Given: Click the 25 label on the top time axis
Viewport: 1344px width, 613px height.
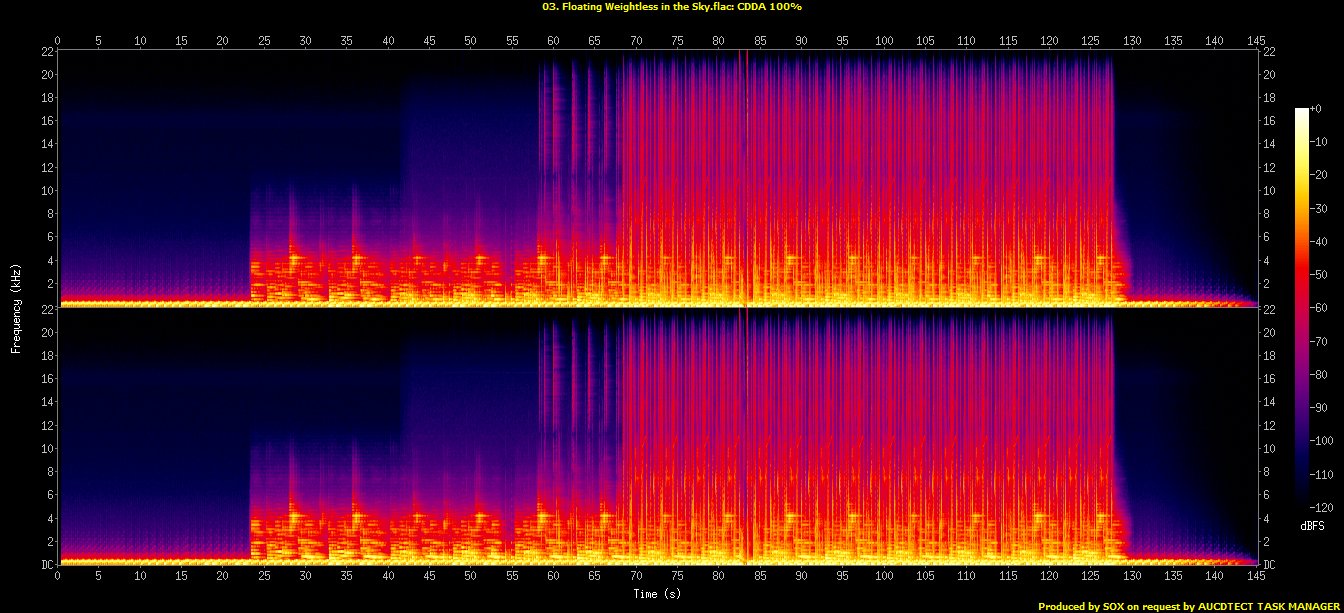Looking at the screenshot, I should 264,40.
